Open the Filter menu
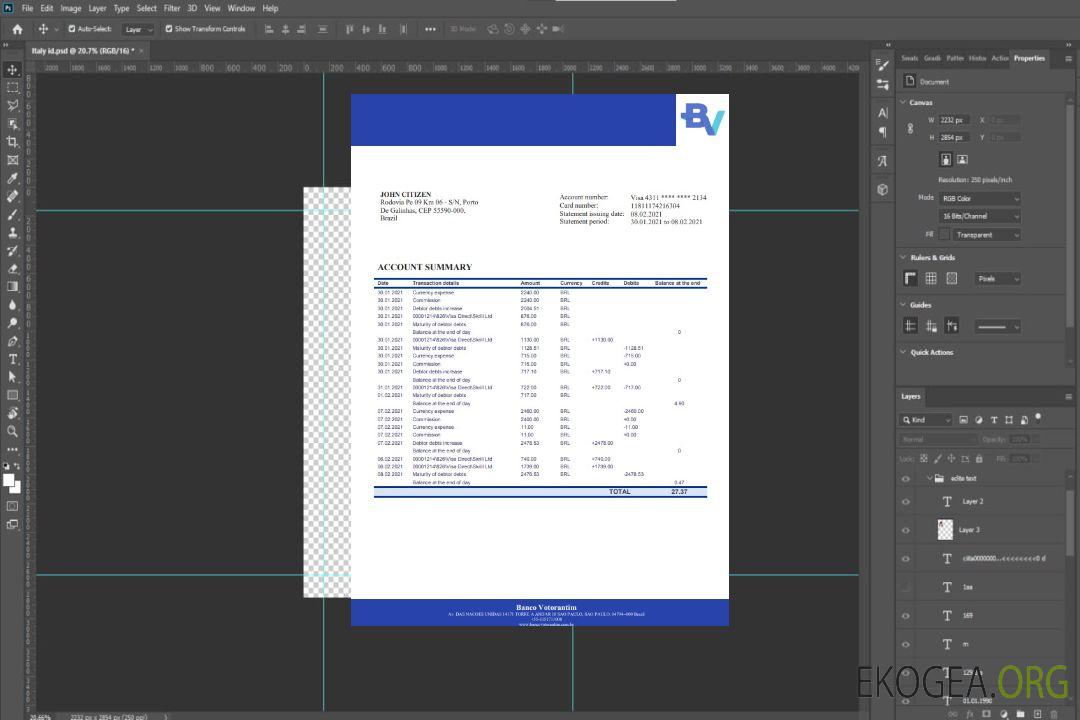Image resolution: width=1080 pixels, height=720 pixels. click(x=172, y=8)
